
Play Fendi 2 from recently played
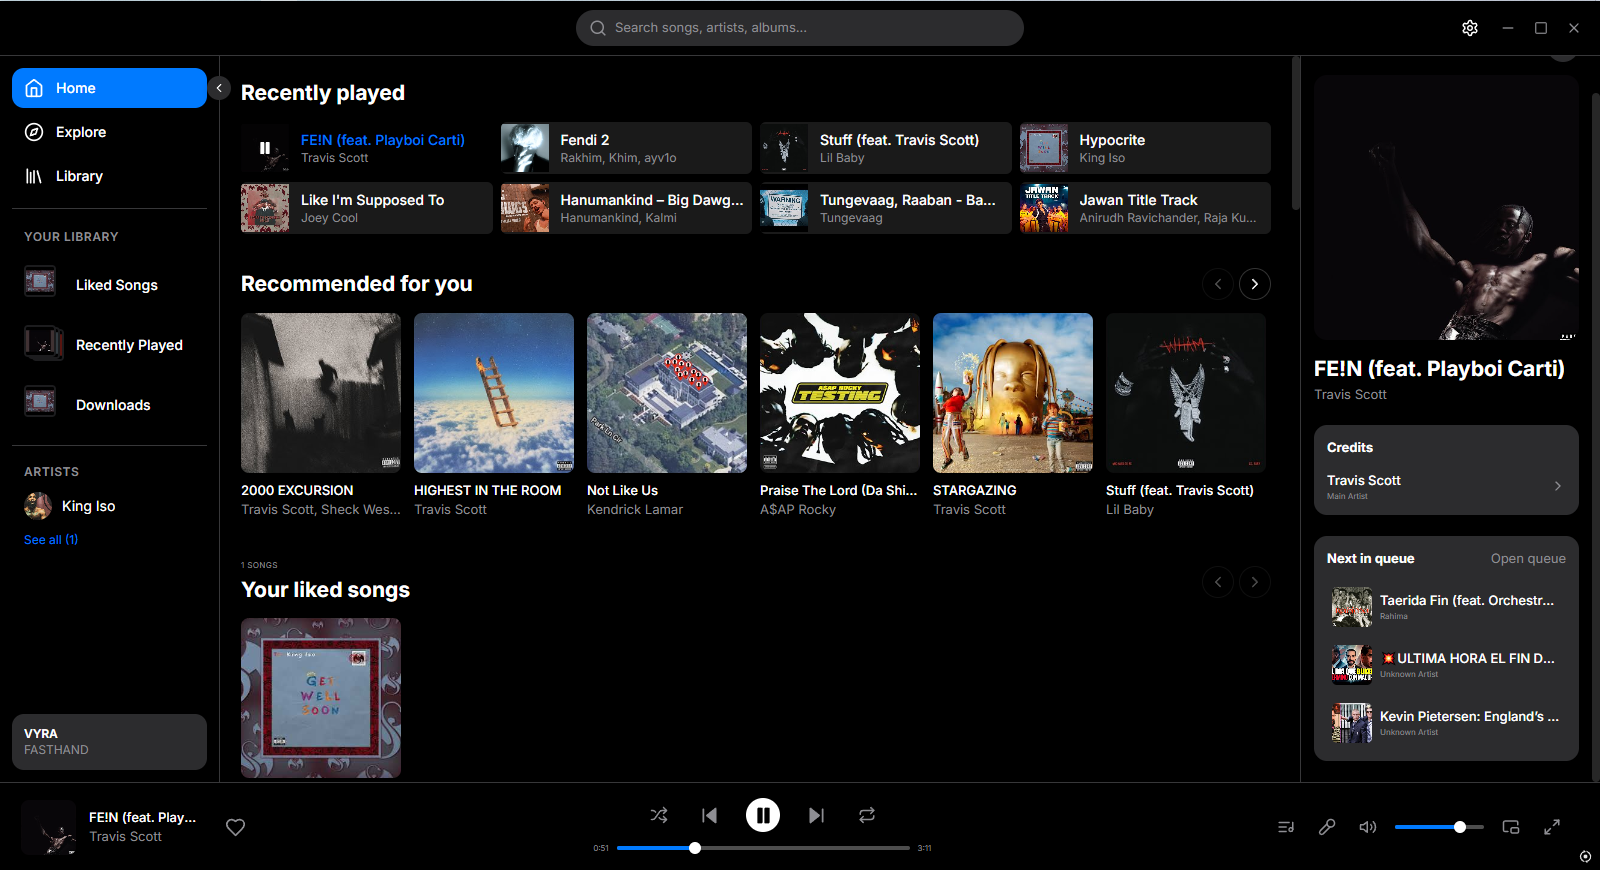[626, 148]
